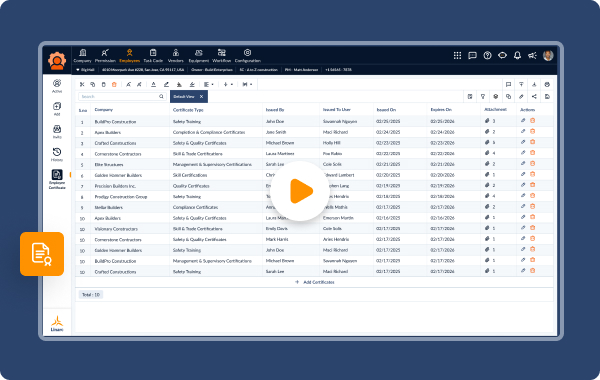Click the Certificate Type column header
This screenshot has height=380, width=600.
[x=188, y=110]
